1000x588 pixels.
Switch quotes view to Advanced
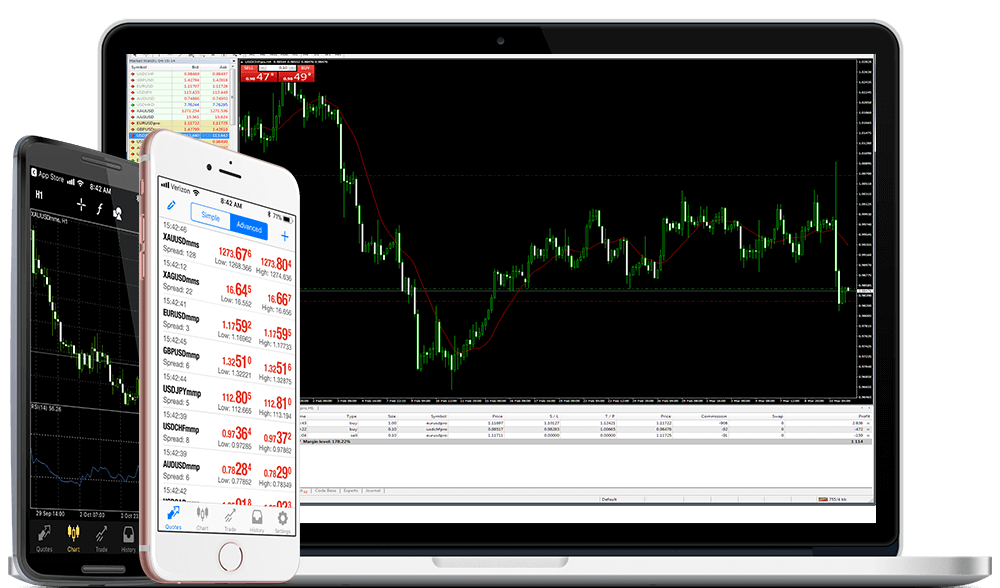(249, 226)
